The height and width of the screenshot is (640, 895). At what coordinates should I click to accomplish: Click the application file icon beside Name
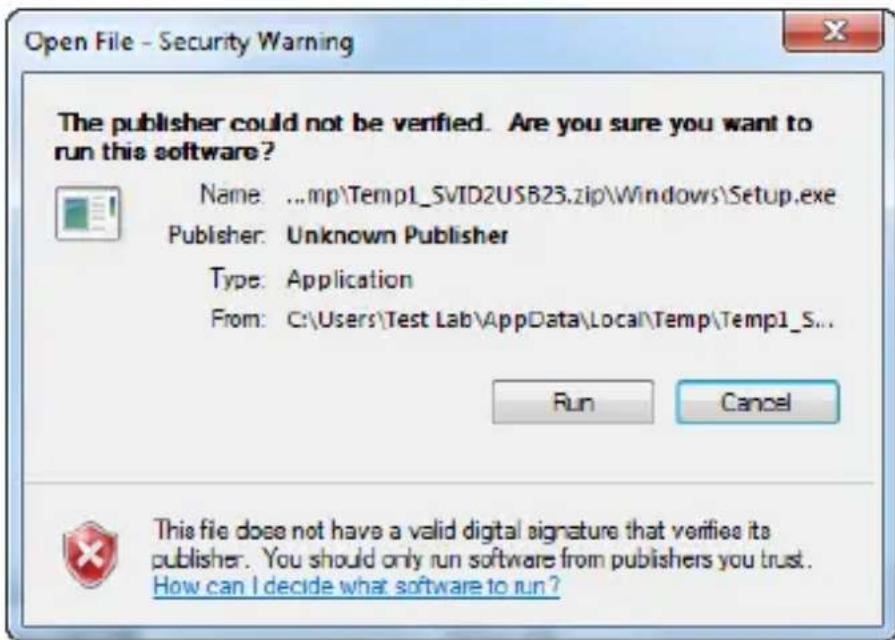tap(88, 213)
